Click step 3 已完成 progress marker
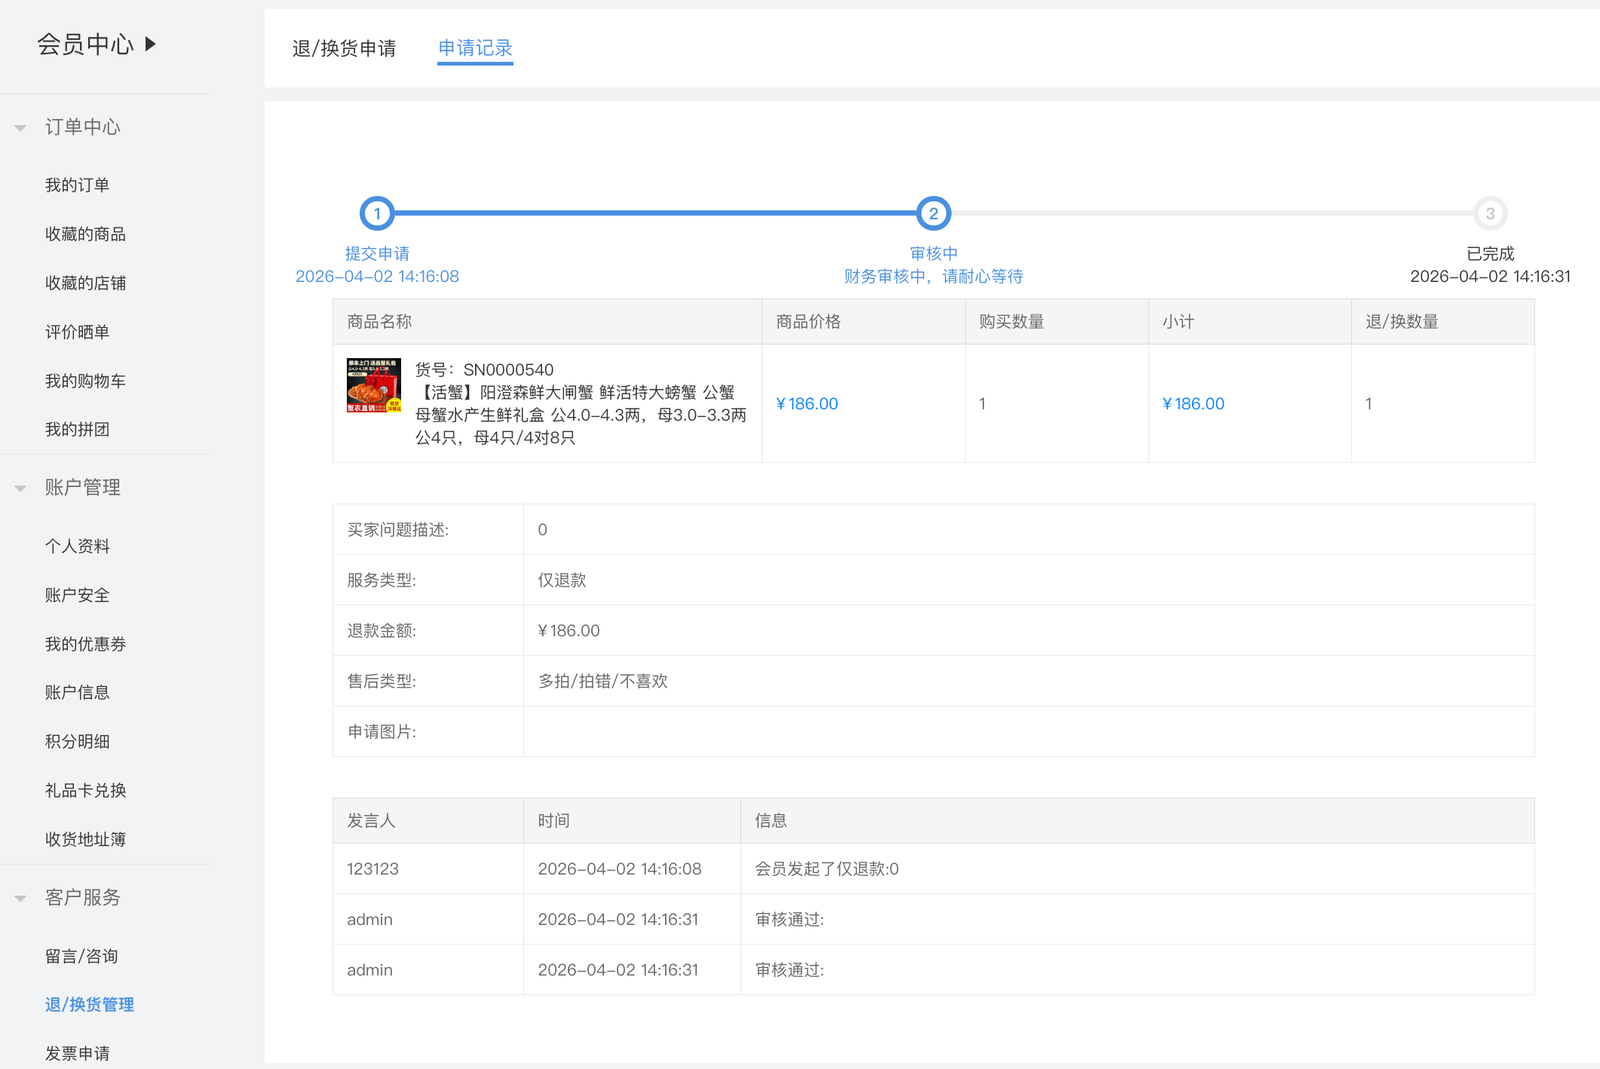 1489,213
